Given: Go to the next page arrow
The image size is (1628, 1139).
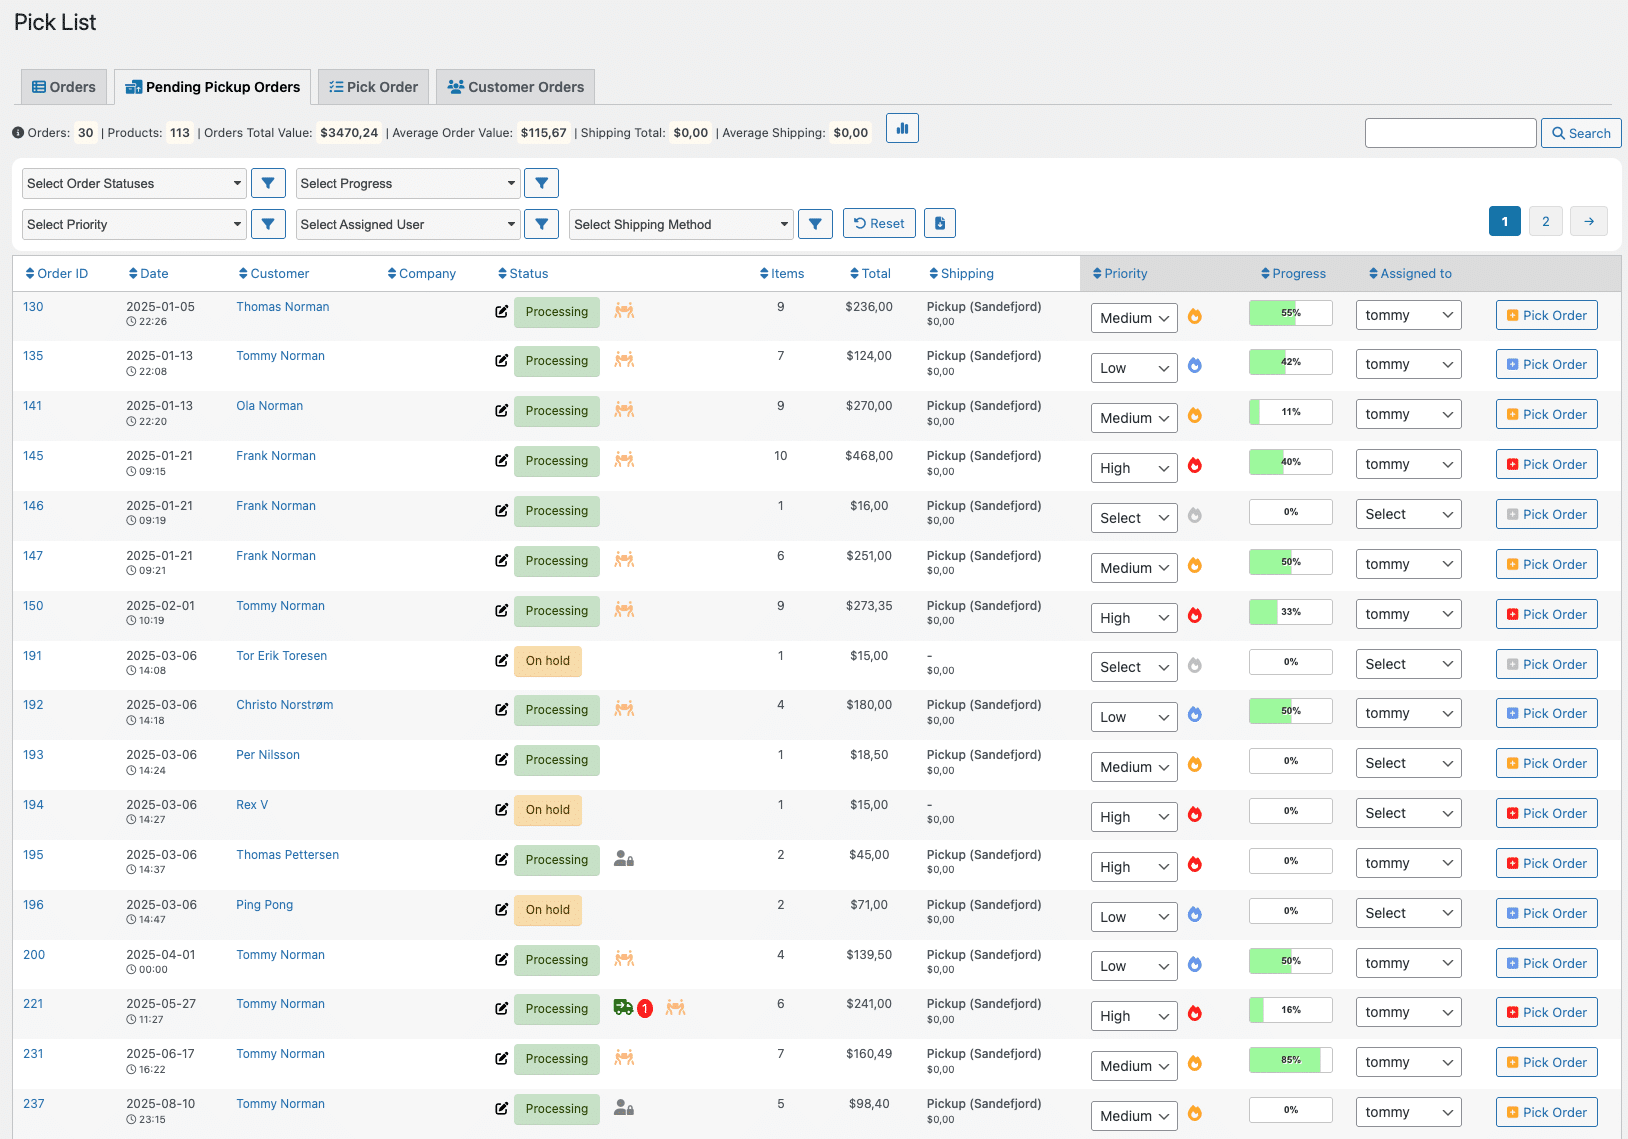Looking at the screenshot, I should [x=1588, y=222].
